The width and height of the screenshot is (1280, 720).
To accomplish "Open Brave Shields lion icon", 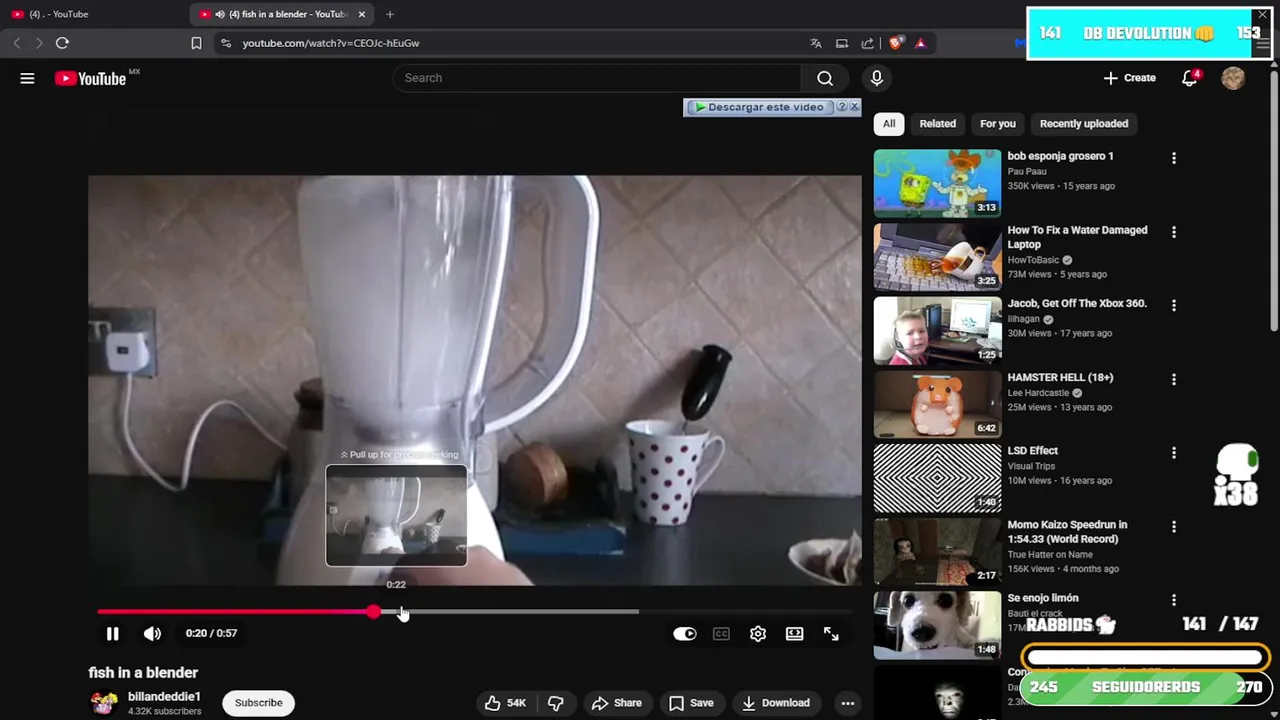I will [896, 43].
